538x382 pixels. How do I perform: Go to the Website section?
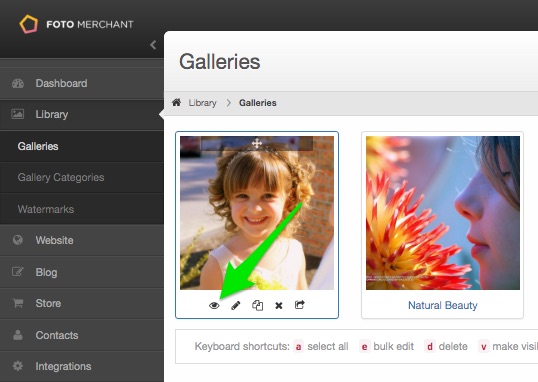82,240
